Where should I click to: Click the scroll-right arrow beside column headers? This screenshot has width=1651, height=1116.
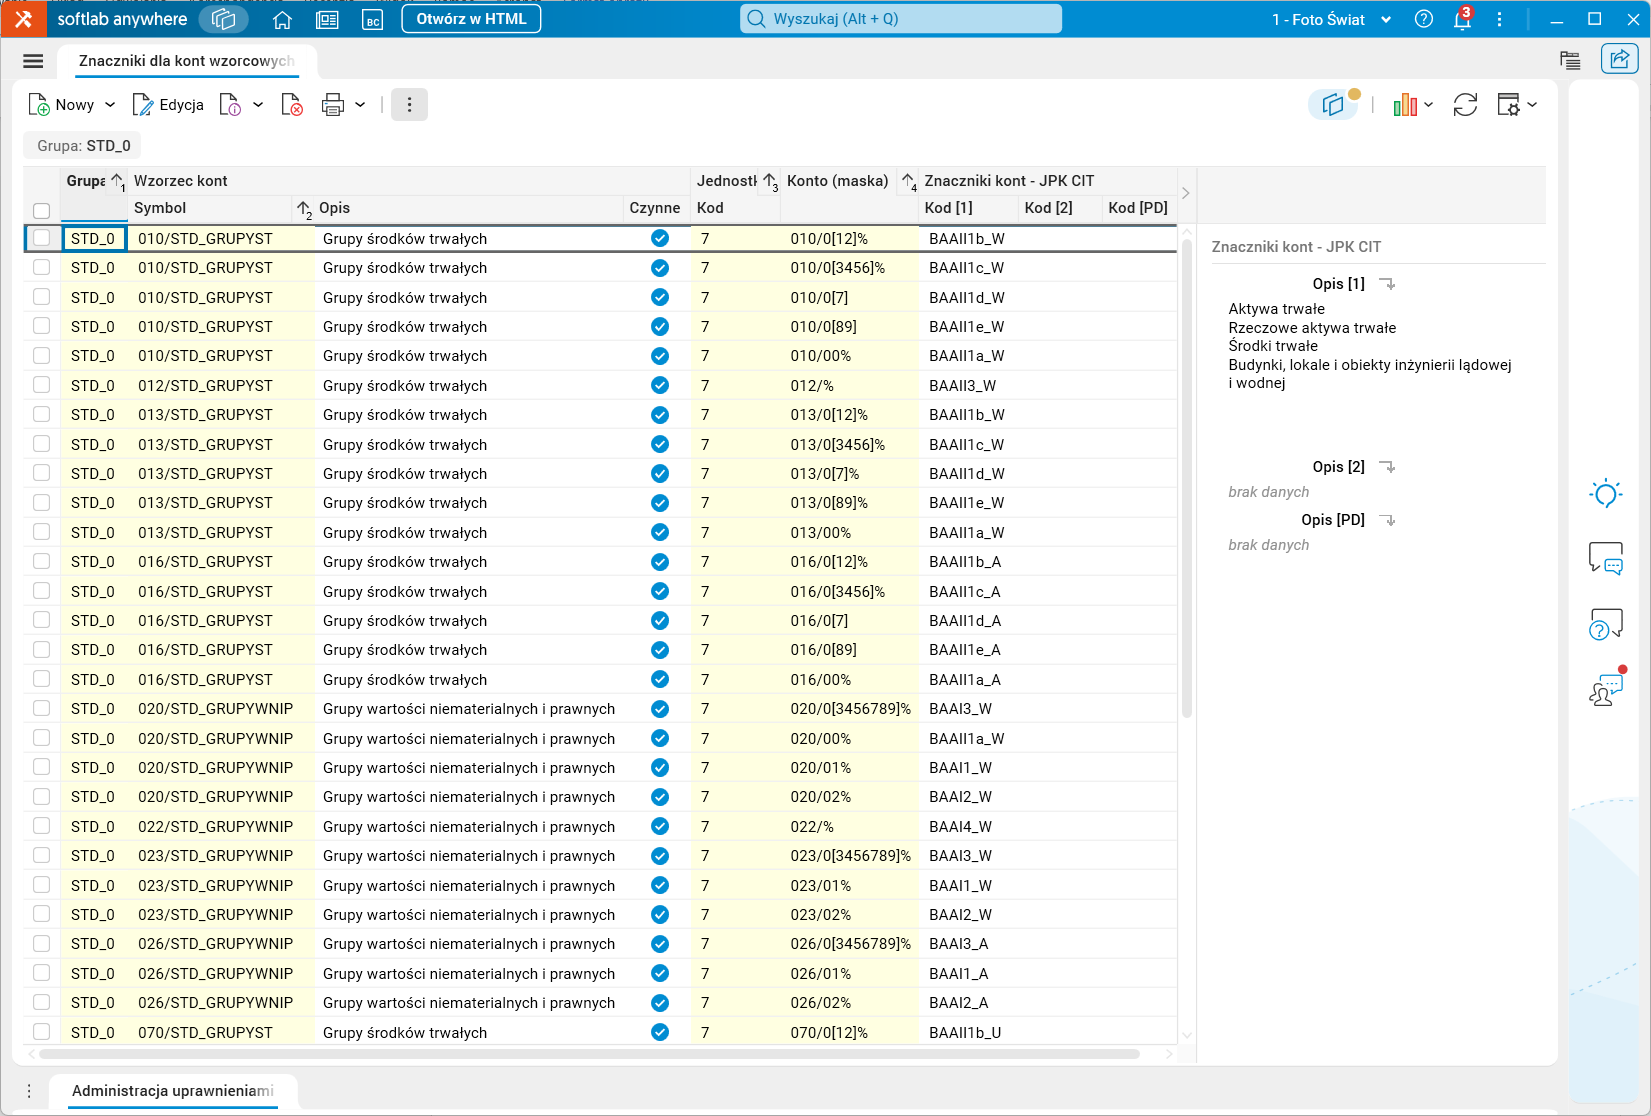click(x=1185, y=193)
